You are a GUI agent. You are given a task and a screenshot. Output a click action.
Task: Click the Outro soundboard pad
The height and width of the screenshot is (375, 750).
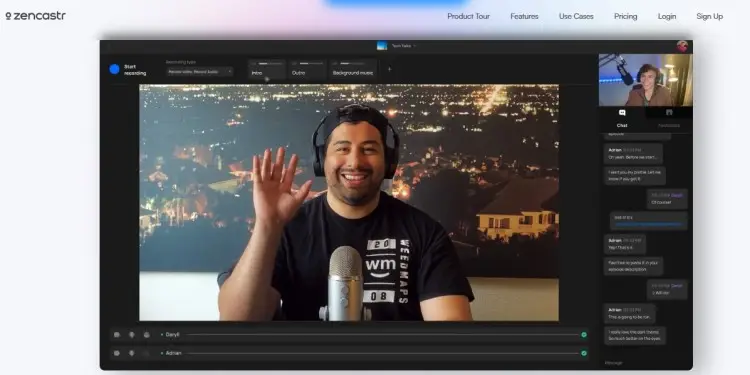click(x=308, y=69)
